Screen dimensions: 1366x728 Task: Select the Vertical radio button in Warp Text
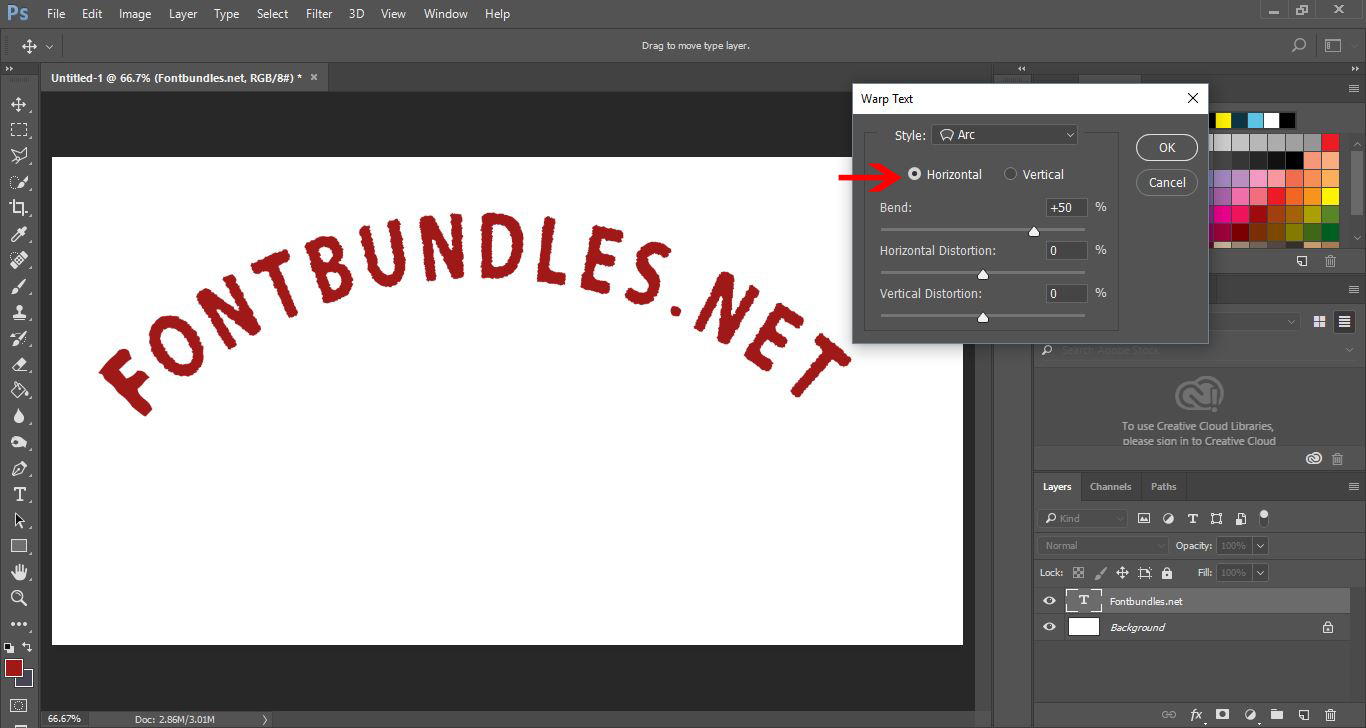tap(1010, 173)
